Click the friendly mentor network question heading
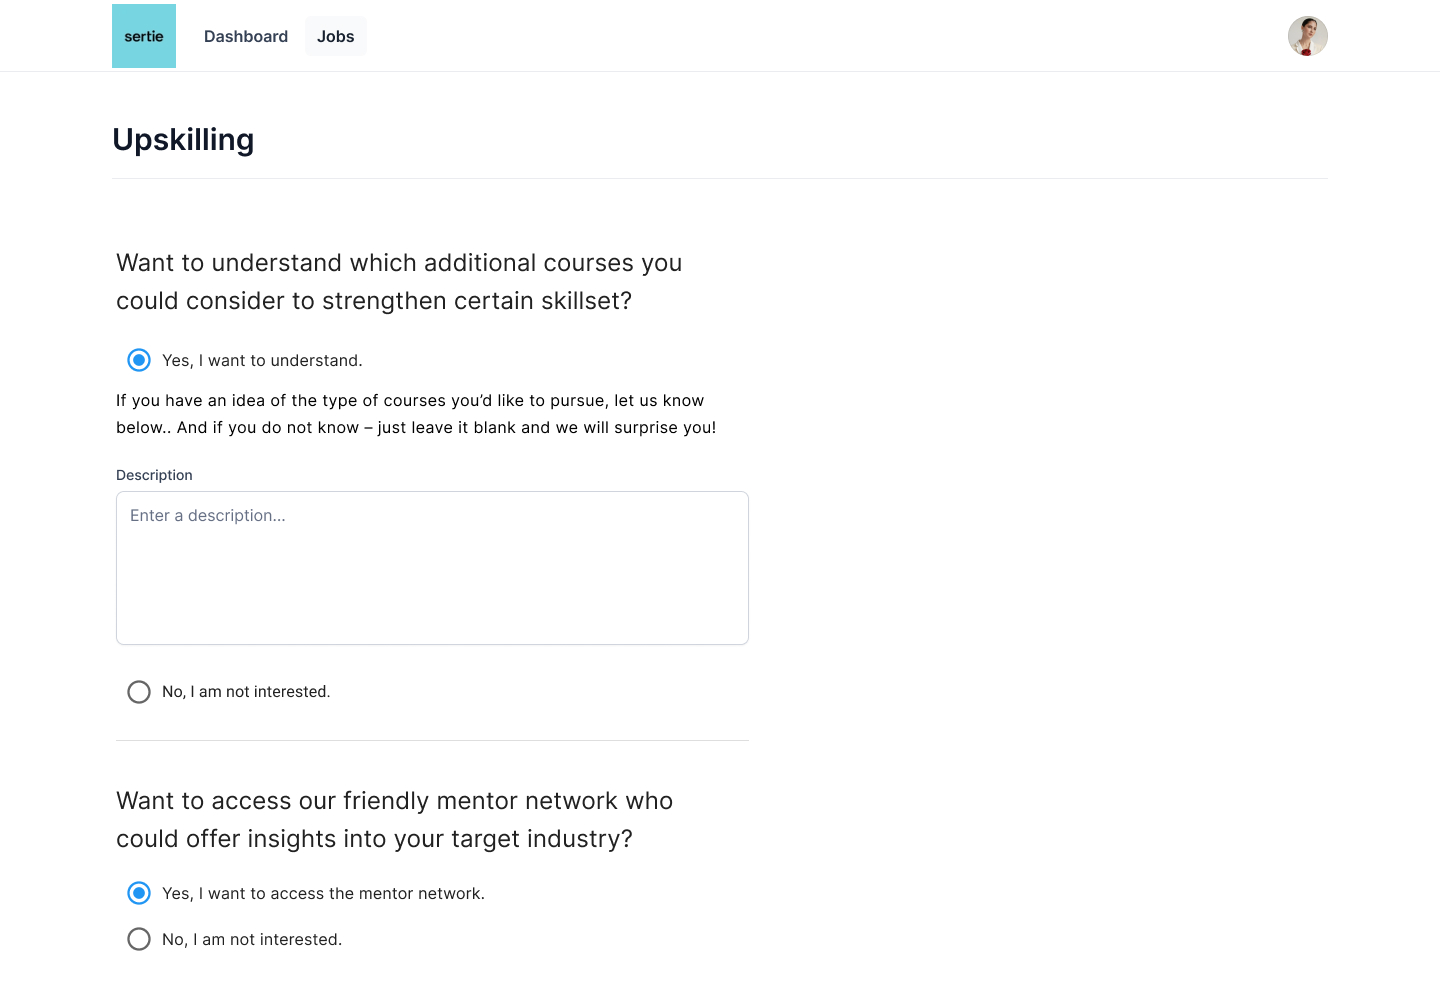Viewport: 1440px width, 987px height. (394, 820)
